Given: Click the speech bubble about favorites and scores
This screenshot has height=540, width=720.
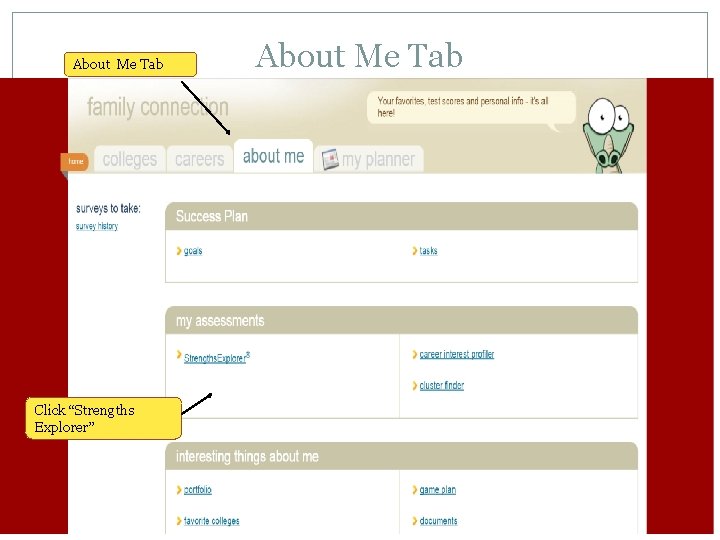Looking at the screenshot, I should (x=471, y=108).
